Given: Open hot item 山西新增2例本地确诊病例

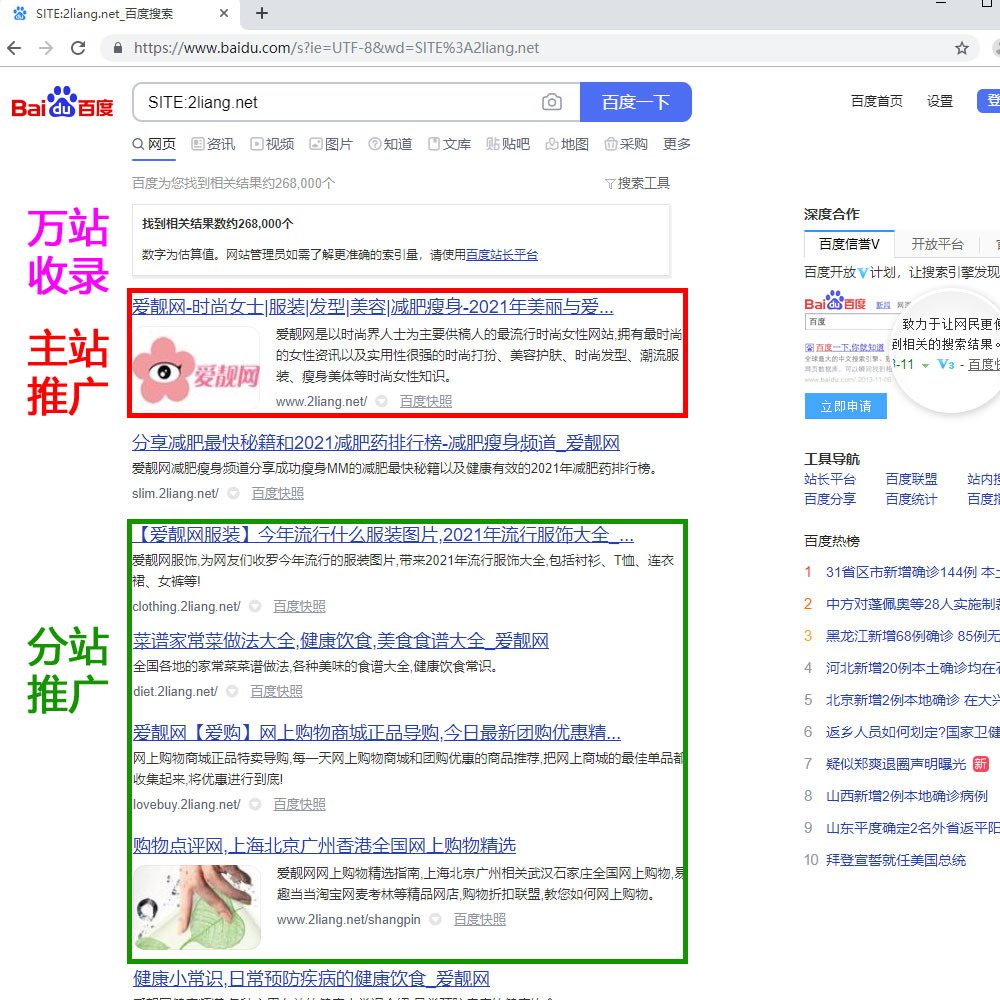Looking at the screenshot, I should point(906,796).
